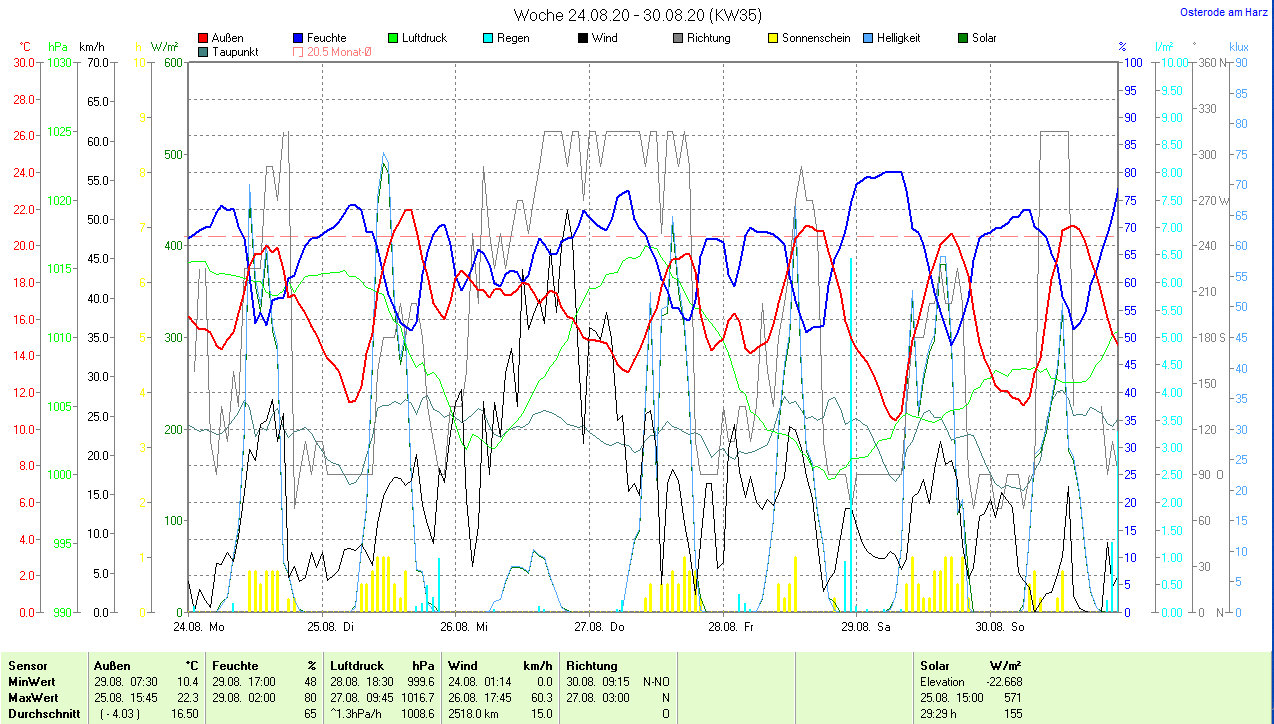Select the MaxWert row label
The width and height of the screenshot is (1274, 724).
33,697
